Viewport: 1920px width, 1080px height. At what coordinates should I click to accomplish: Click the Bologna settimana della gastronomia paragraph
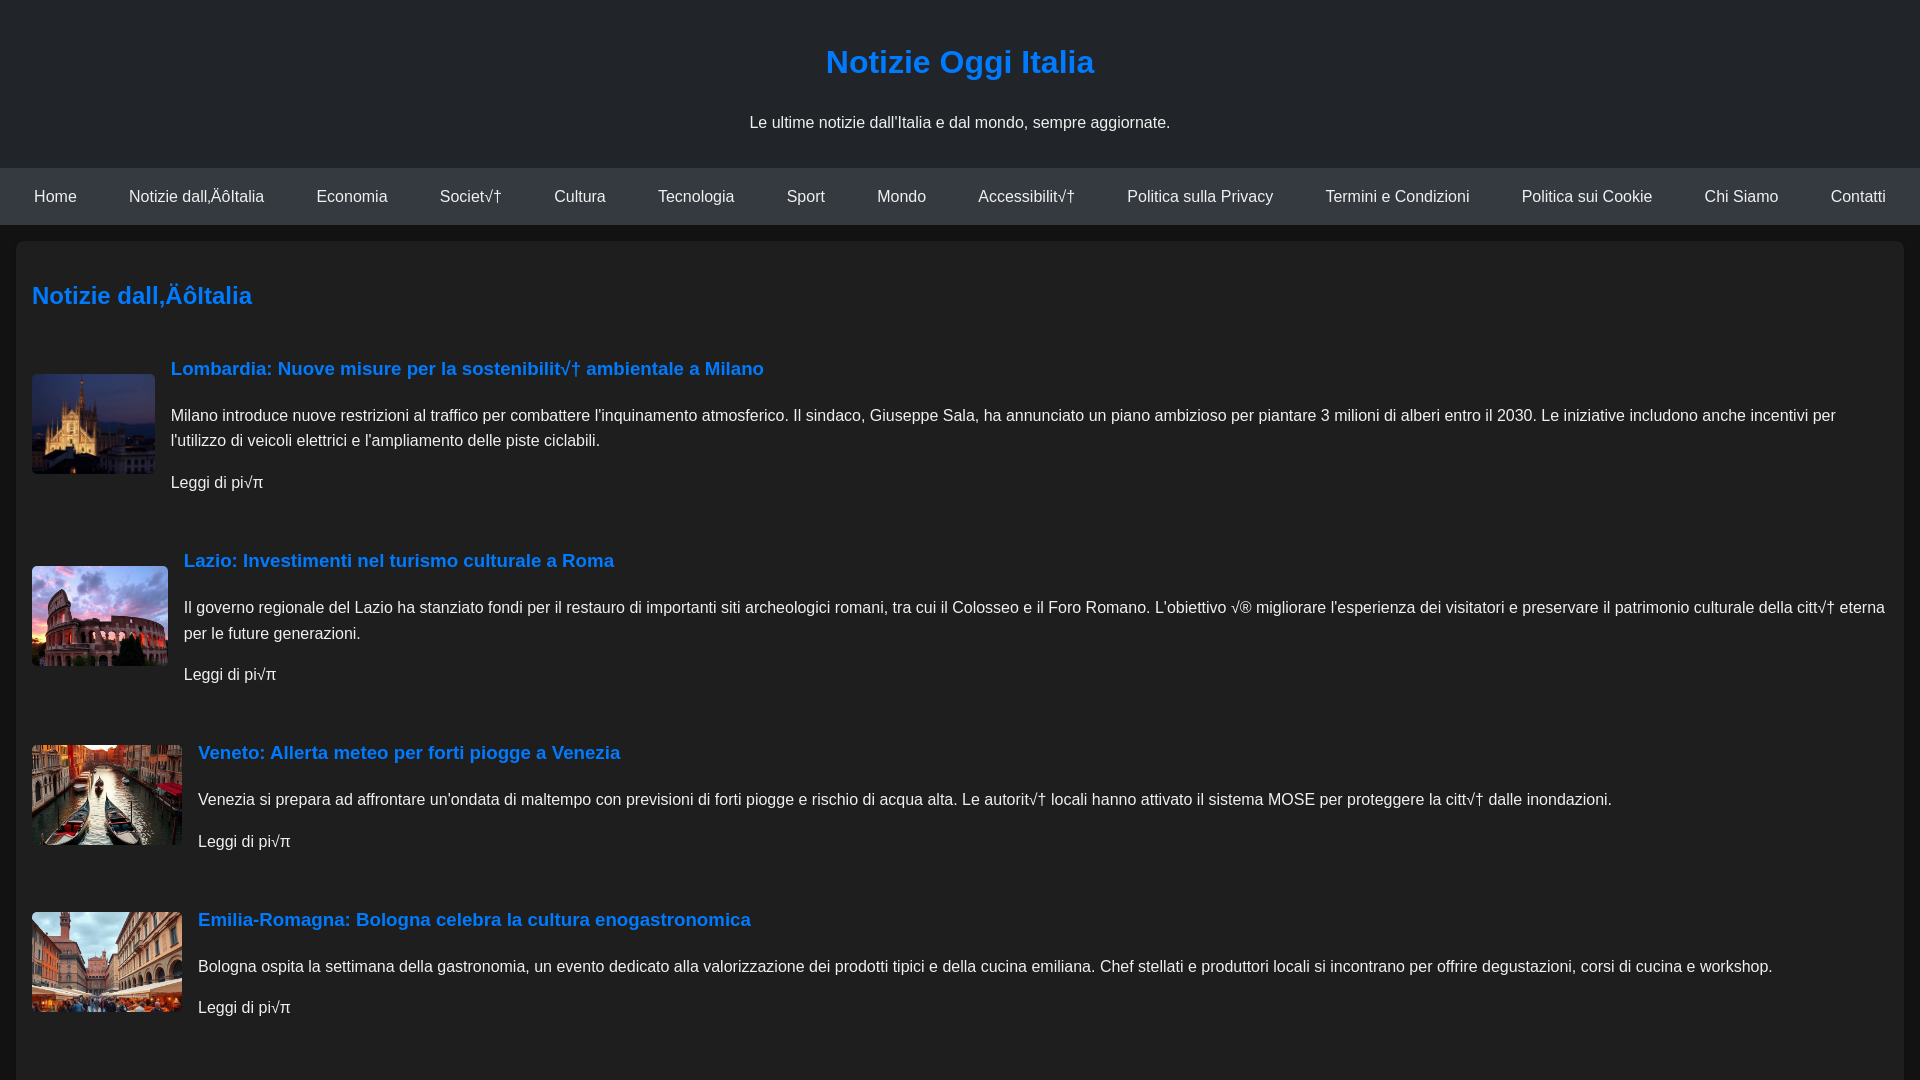pyautogui.click(x=985, y=967)
